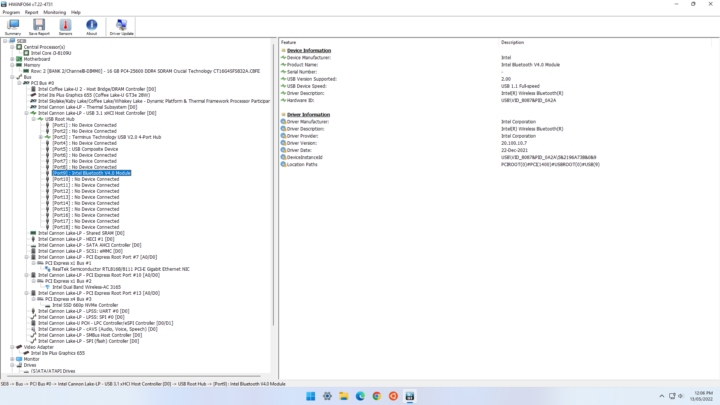Image resolution: width=720 pixels, height=405 pixels.
Task: Select Port1 No Device Connected
Action: pos(84,125)
